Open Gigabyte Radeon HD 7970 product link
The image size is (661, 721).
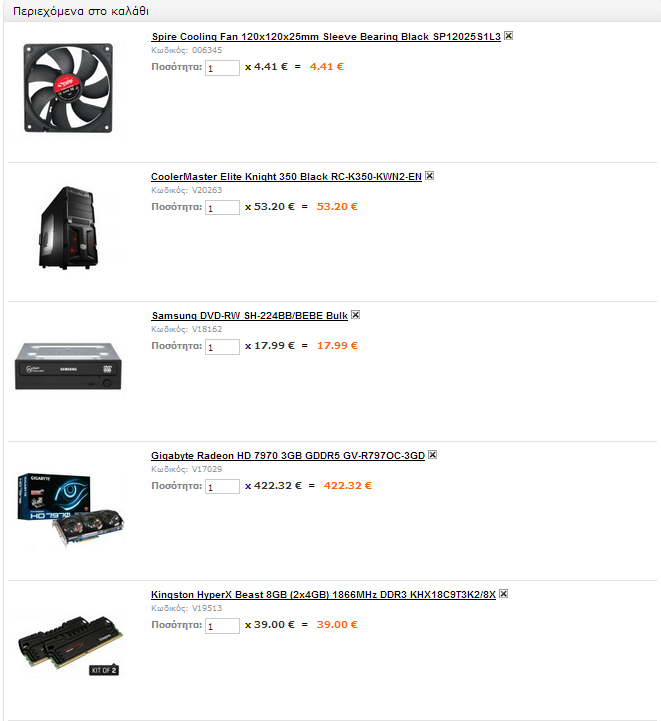[288, 456]
